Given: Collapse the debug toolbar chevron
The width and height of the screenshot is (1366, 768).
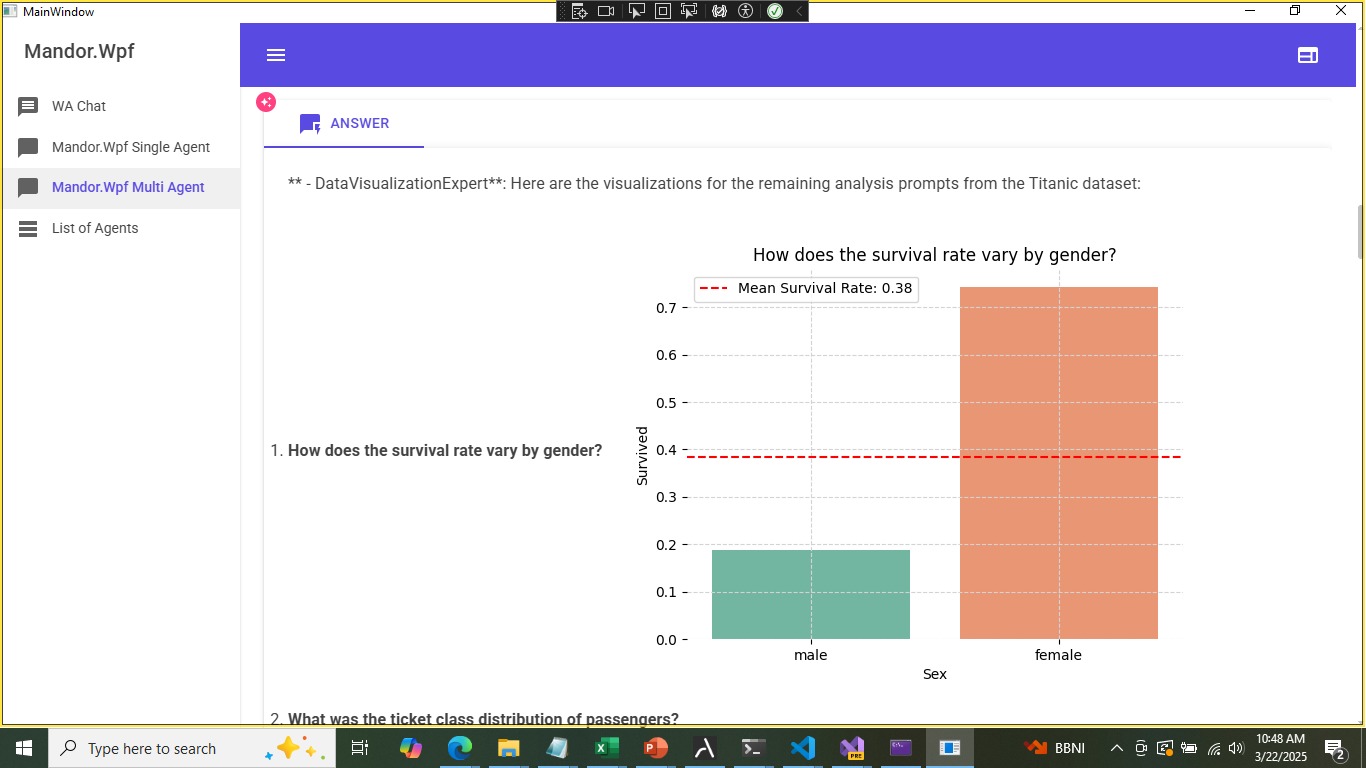Looking at the screenshot, I should pyautogui.click(x=798, y=11).
